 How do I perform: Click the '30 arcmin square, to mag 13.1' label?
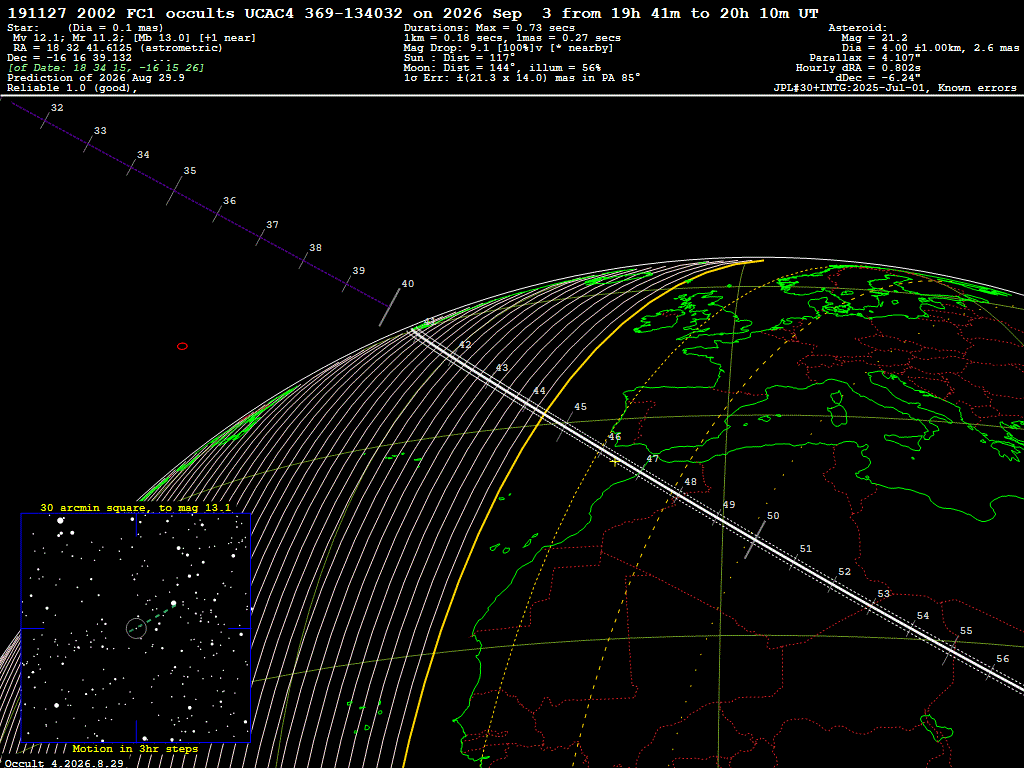135,507
